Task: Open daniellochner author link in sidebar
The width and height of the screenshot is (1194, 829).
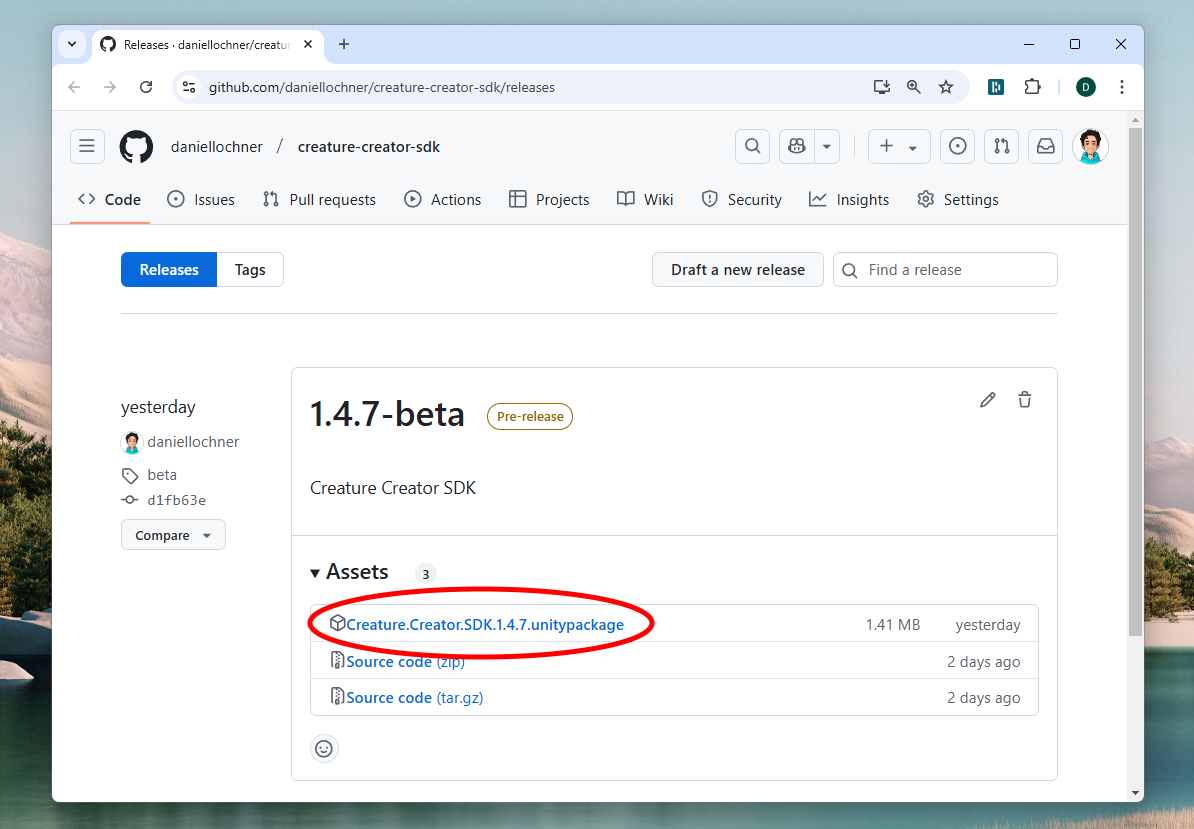Action: pos(193,442)
